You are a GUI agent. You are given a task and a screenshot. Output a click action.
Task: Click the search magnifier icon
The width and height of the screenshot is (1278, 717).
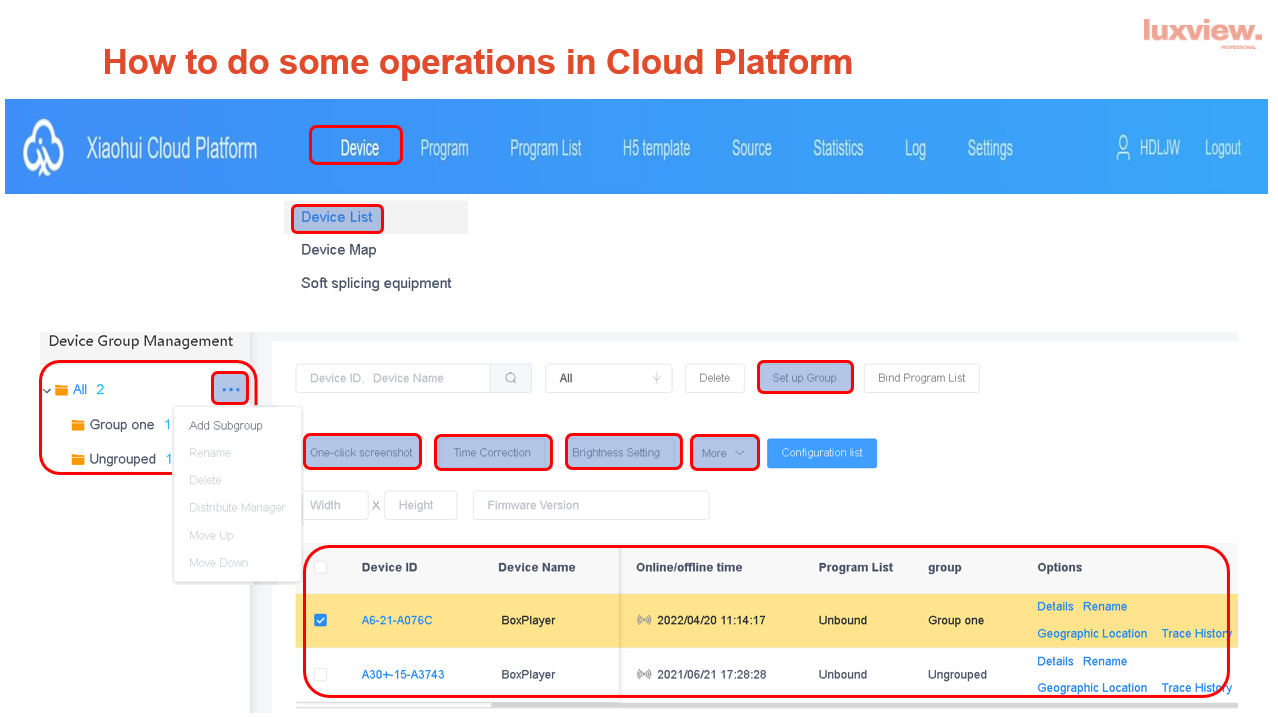pyautogui.click(x=511, y=378)
